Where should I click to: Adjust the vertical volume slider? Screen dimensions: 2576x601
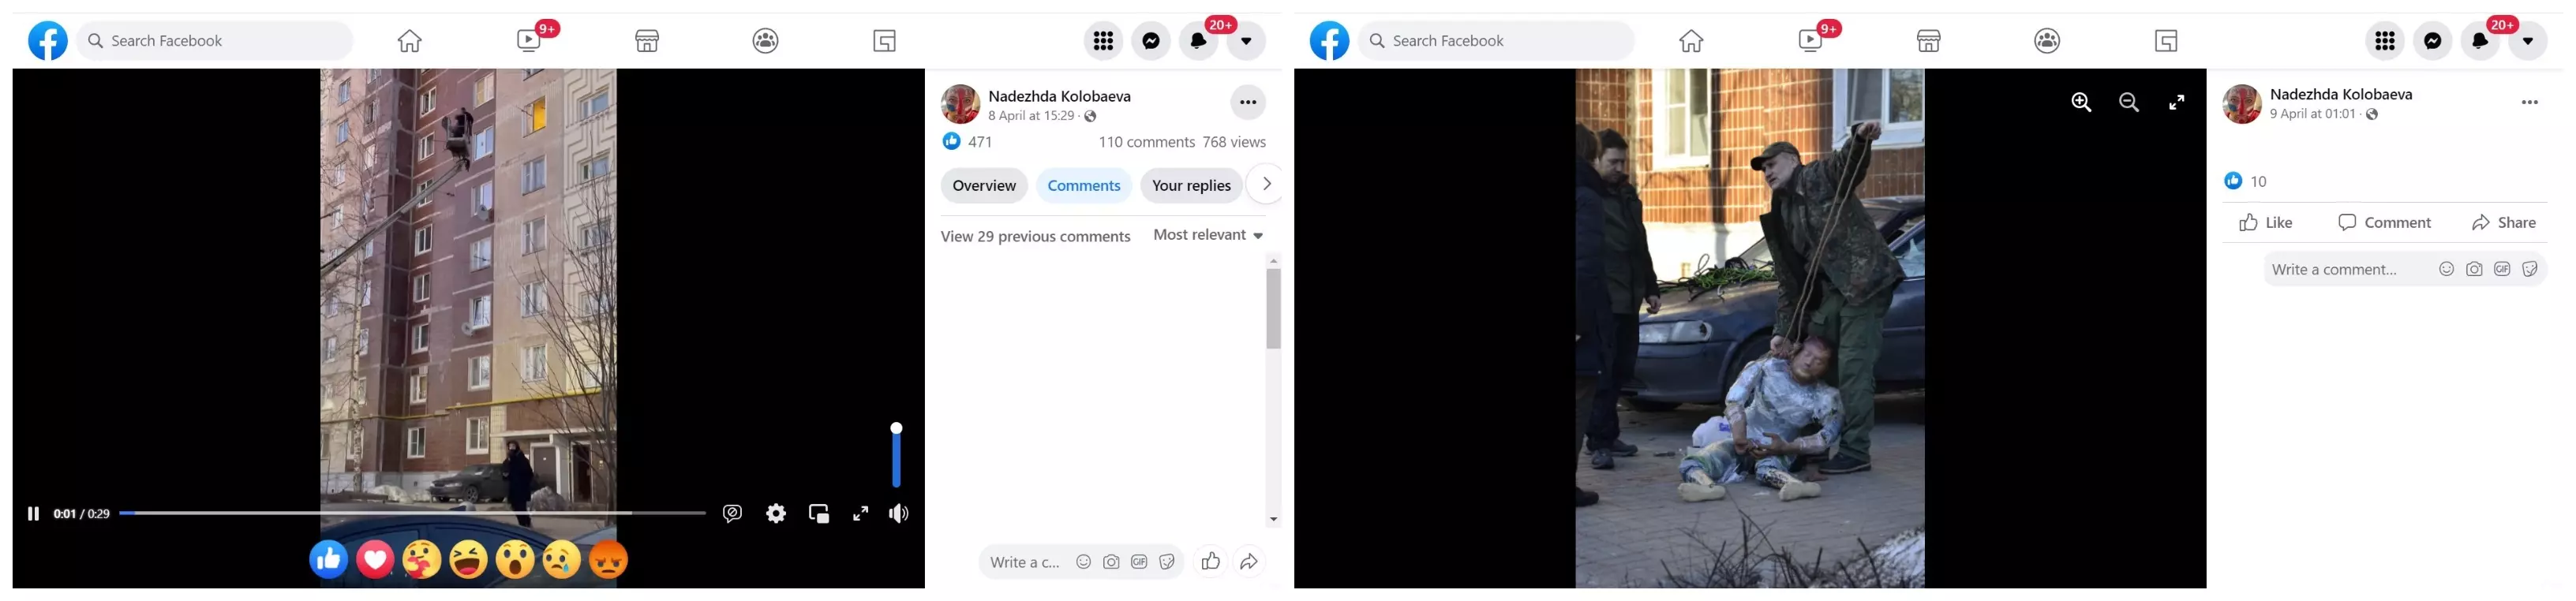896,455
